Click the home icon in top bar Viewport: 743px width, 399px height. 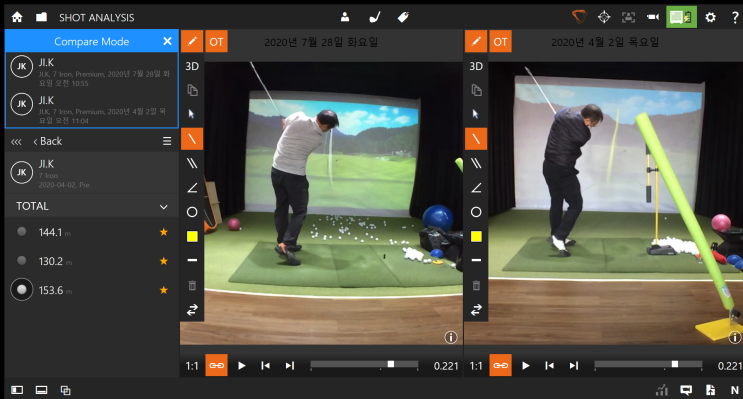click(x=17, y=18)
